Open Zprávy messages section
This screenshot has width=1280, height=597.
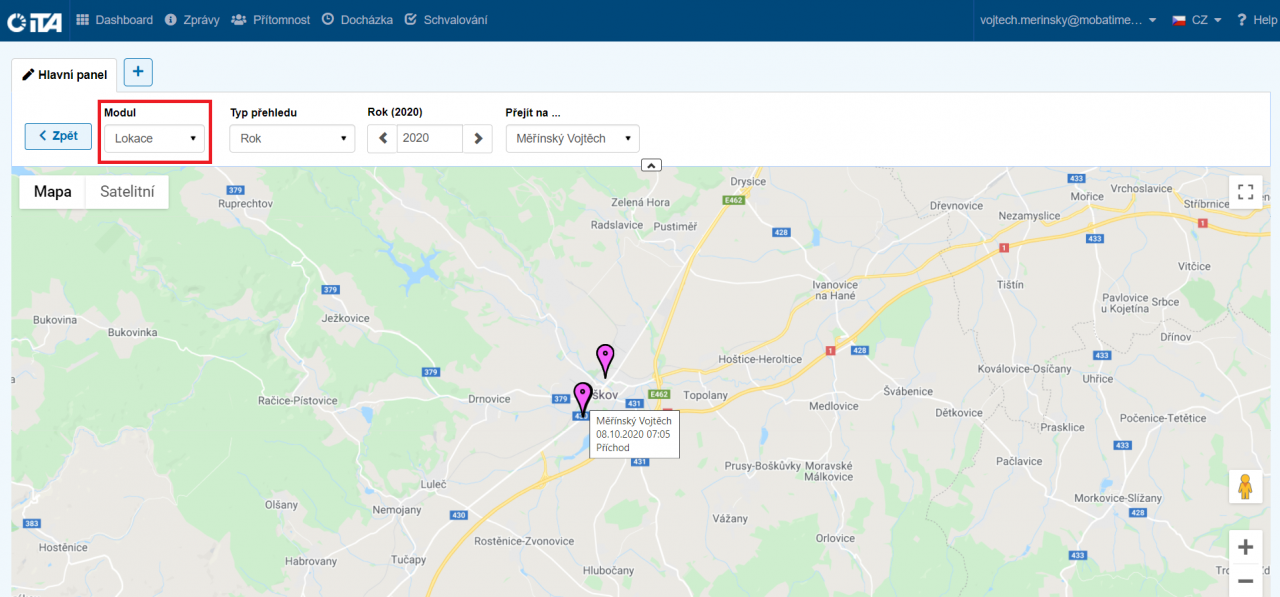192,20
